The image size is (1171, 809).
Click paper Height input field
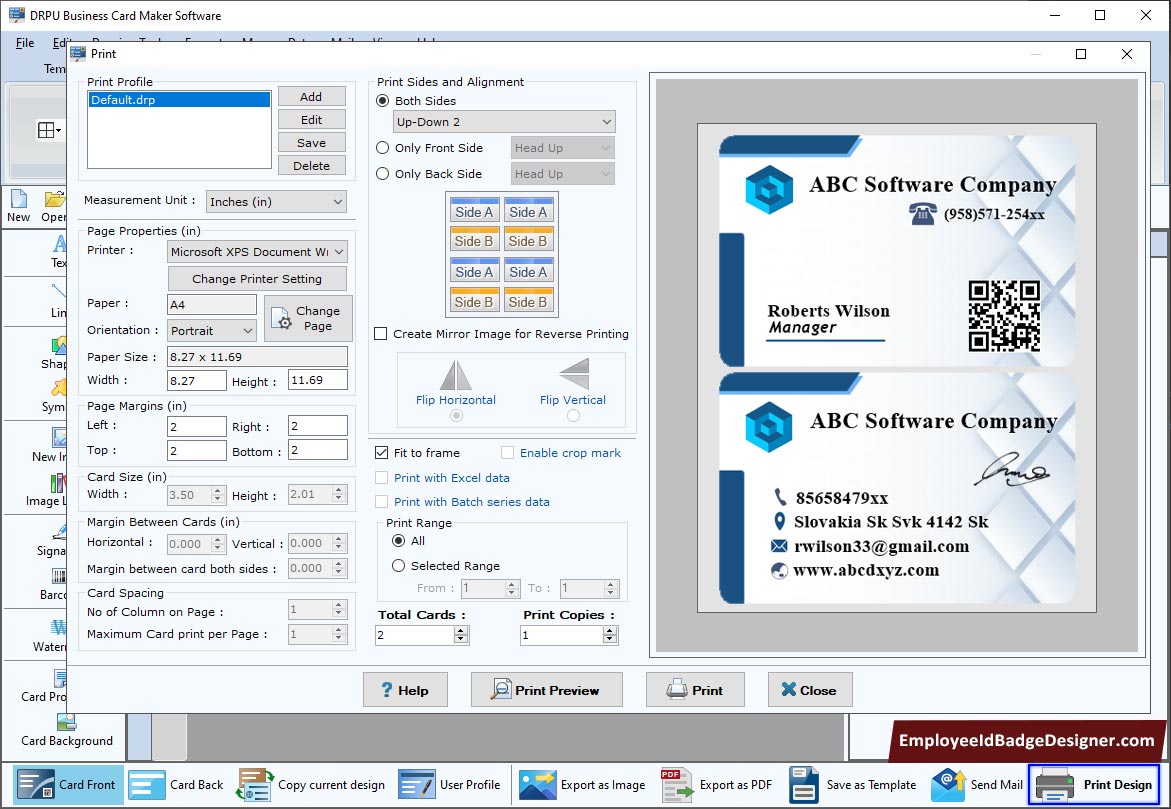pyautogui.click(x=317, y=380)
